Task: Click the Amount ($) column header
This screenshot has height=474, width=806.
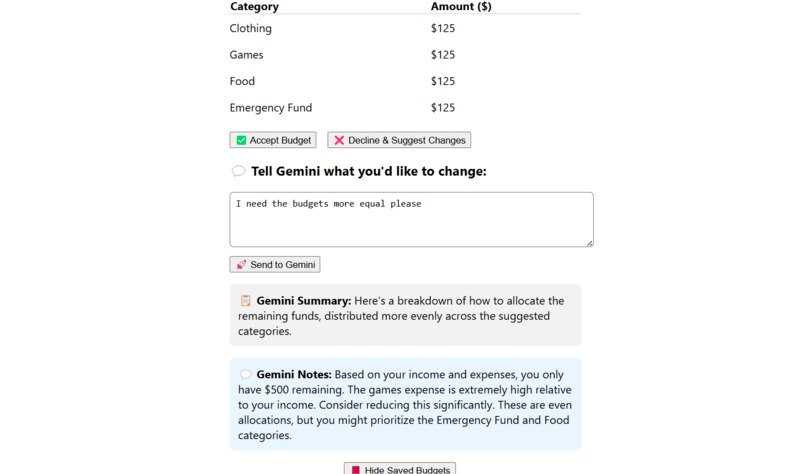Action: [x=461, y=7]
